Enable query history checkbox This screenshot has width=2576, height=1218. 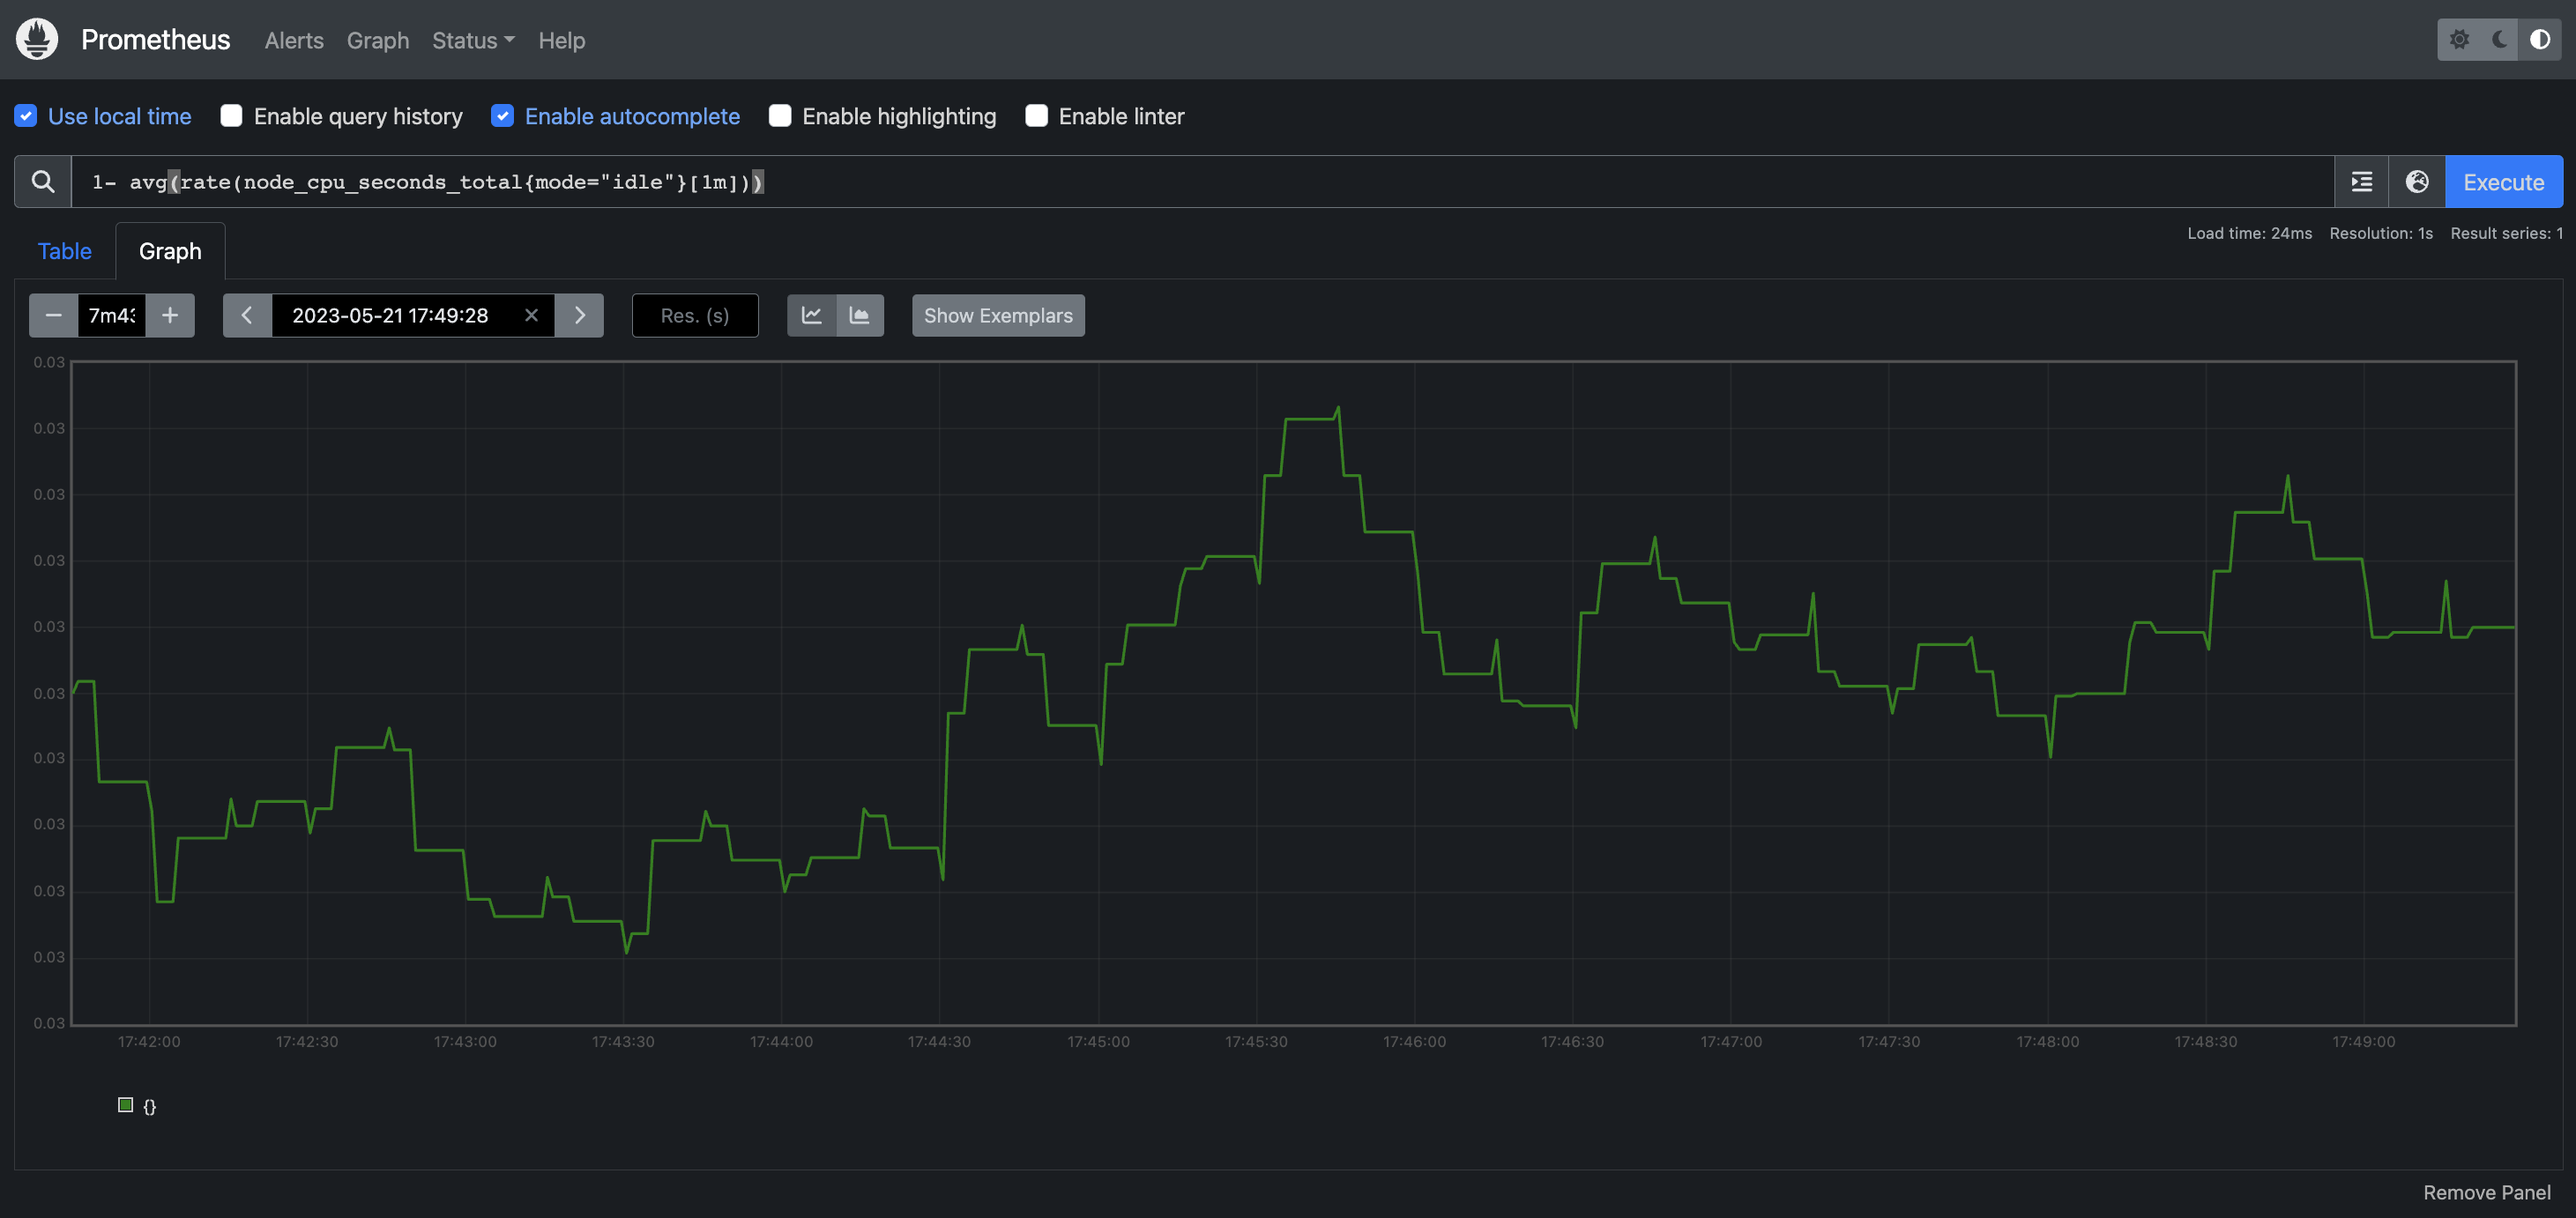(x=231, y=116)
